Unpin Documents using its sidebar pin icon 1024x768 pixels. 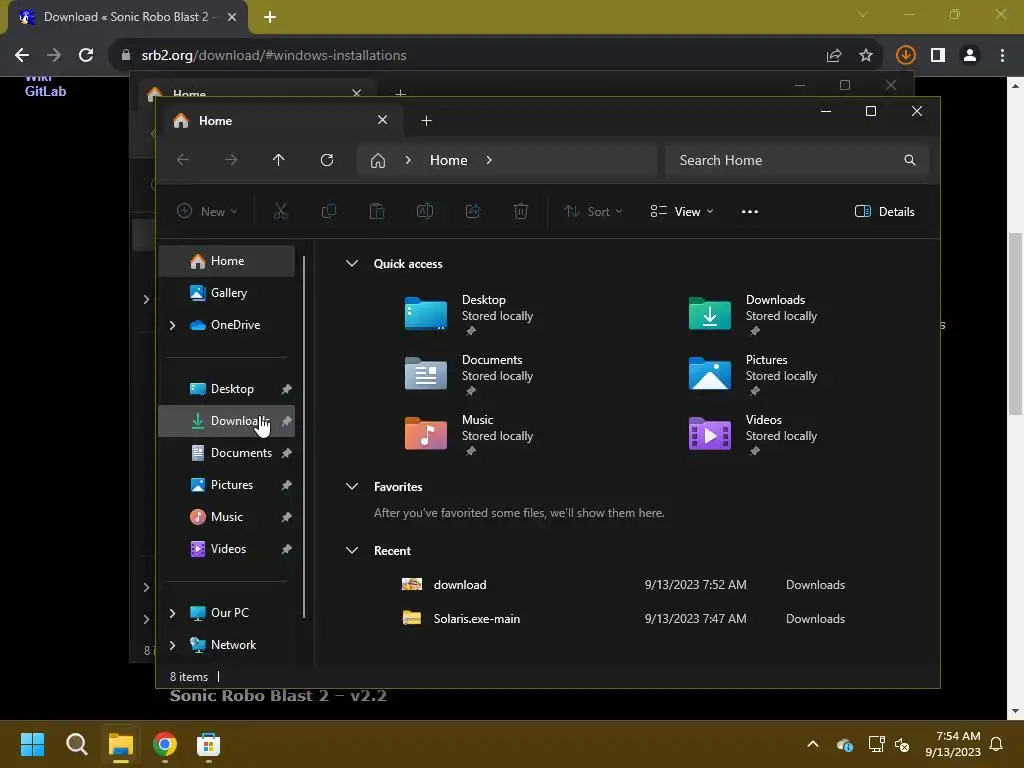tap(287, 453)
